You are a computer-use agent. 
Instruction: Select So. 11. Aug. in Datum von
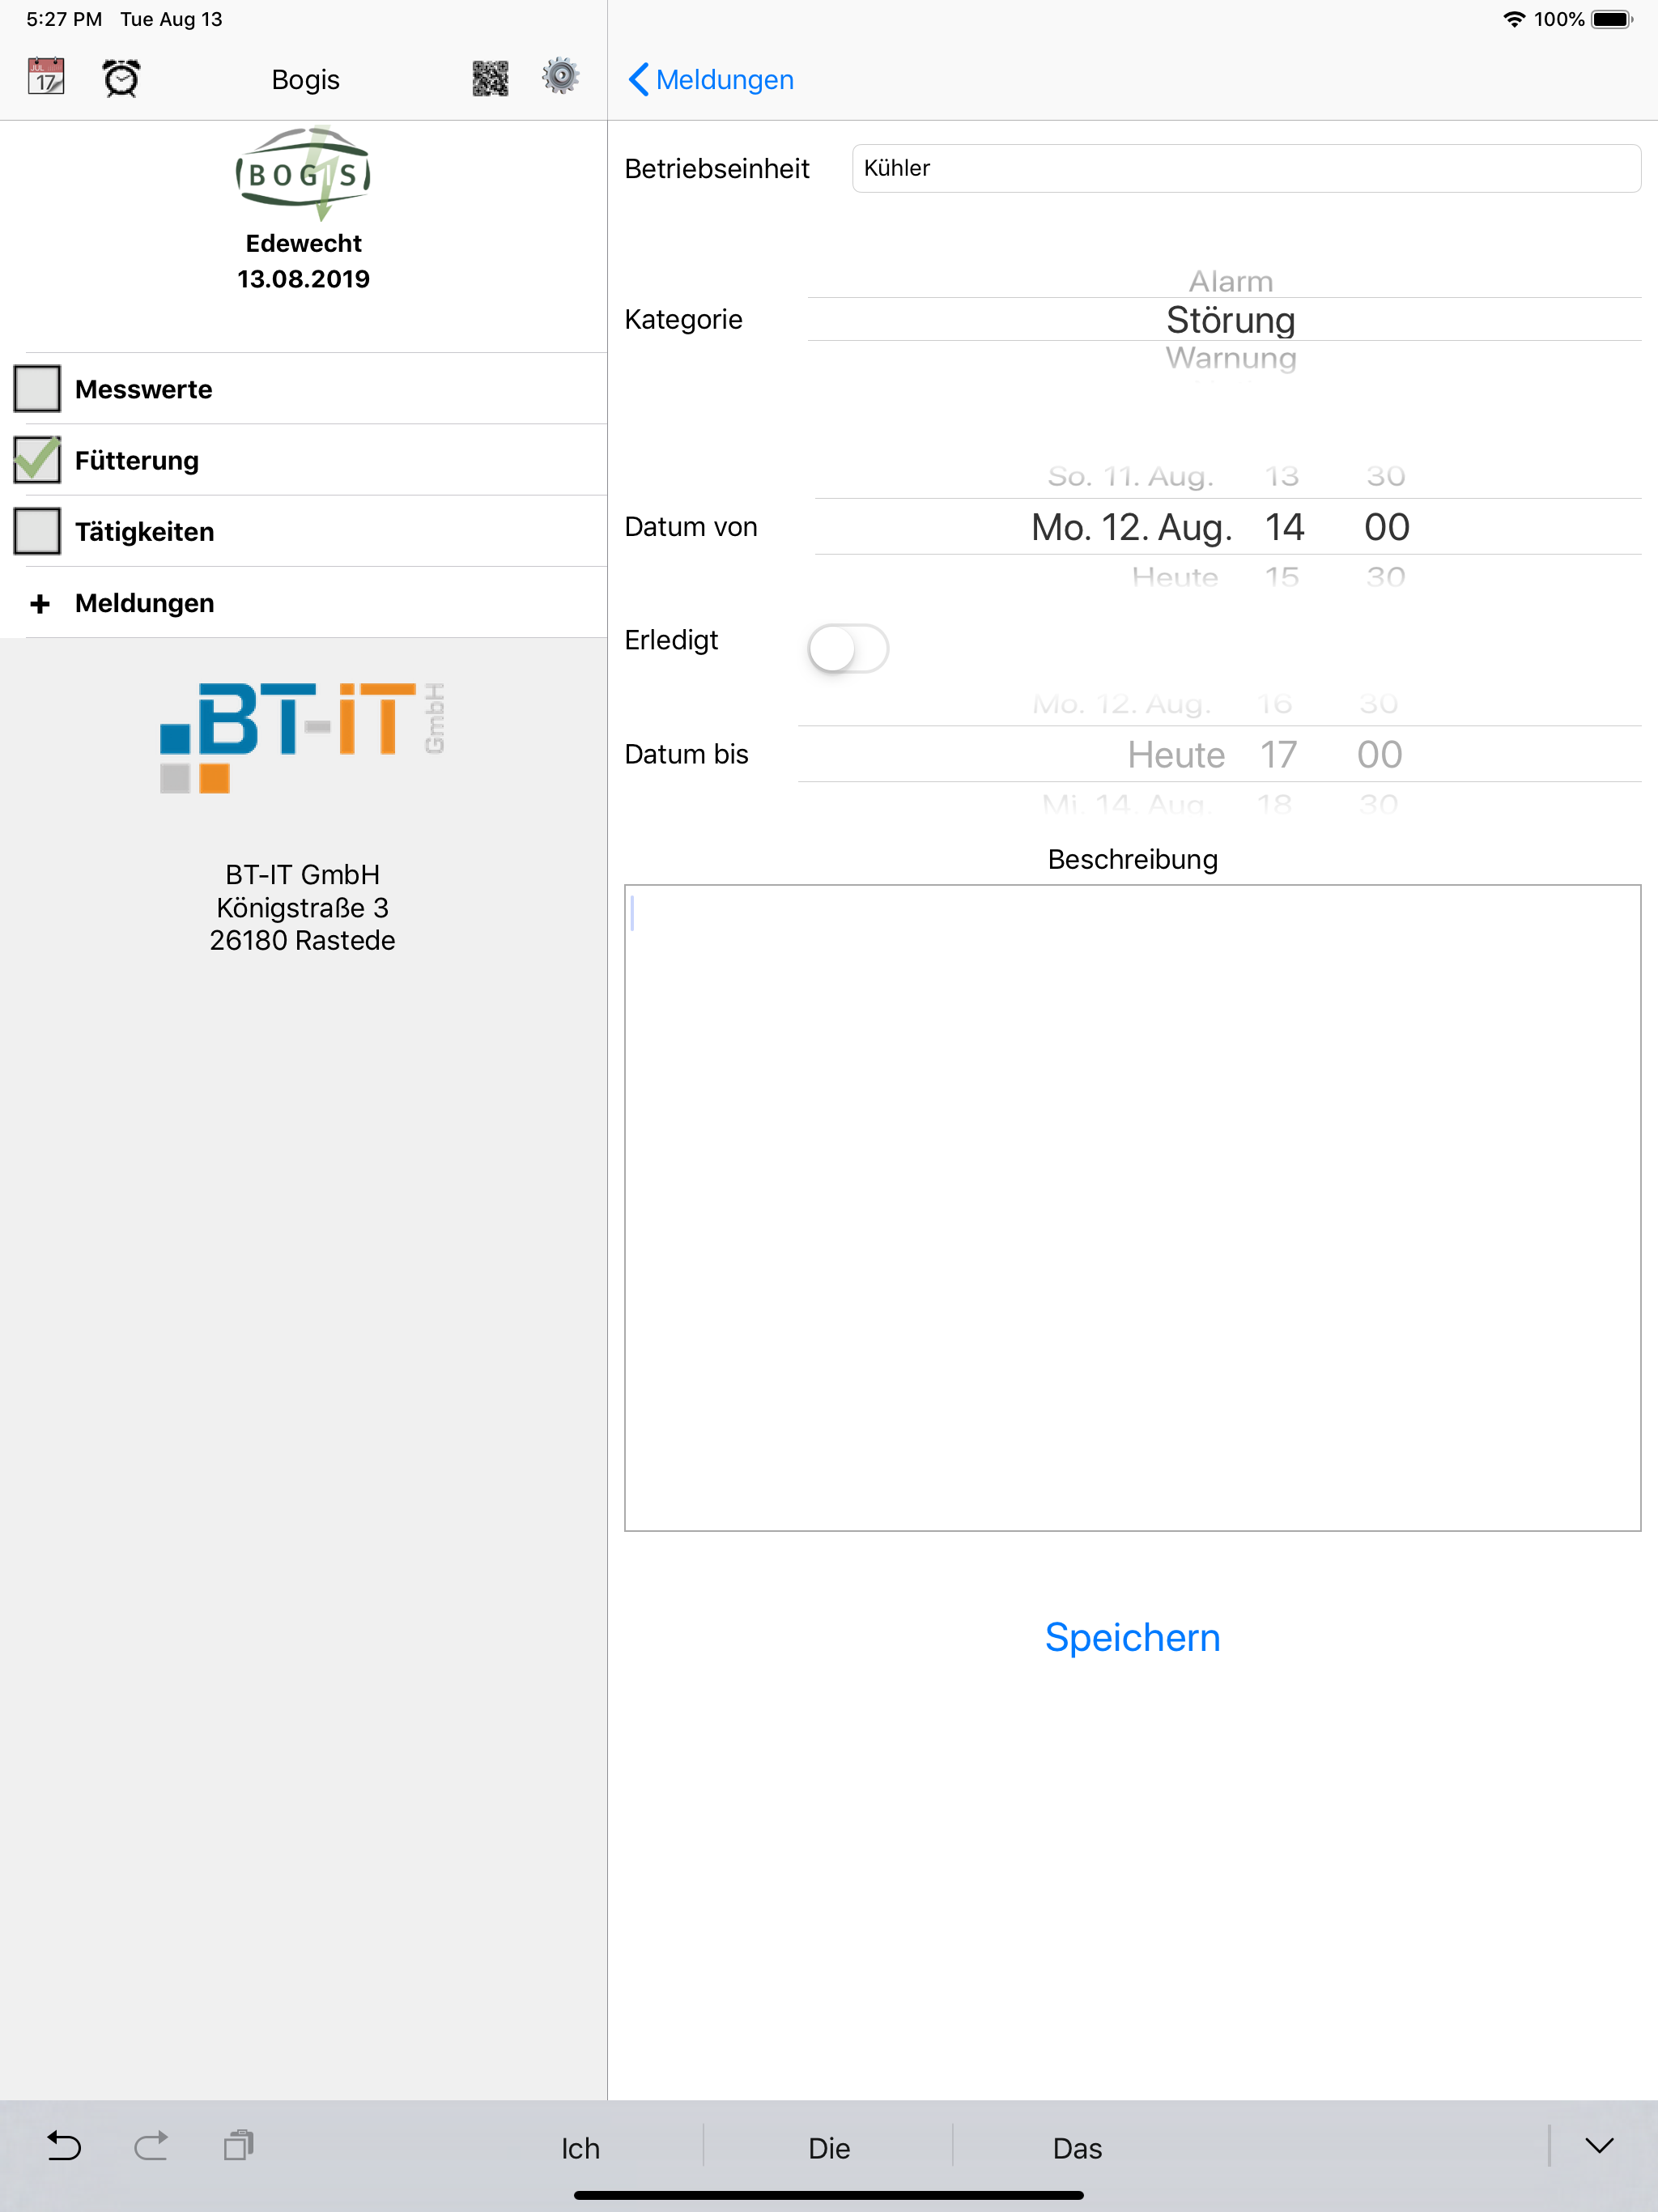(x=1130, y=476)
